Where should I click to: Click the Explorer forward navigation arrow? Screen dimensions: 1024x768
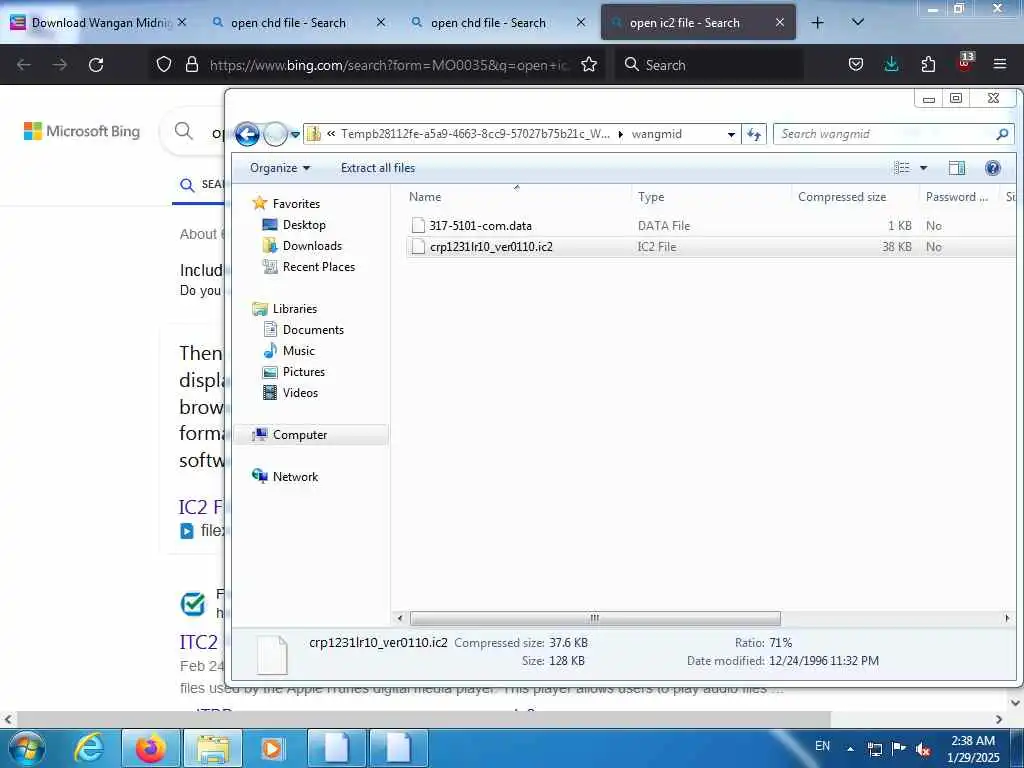tap(276, 135)
